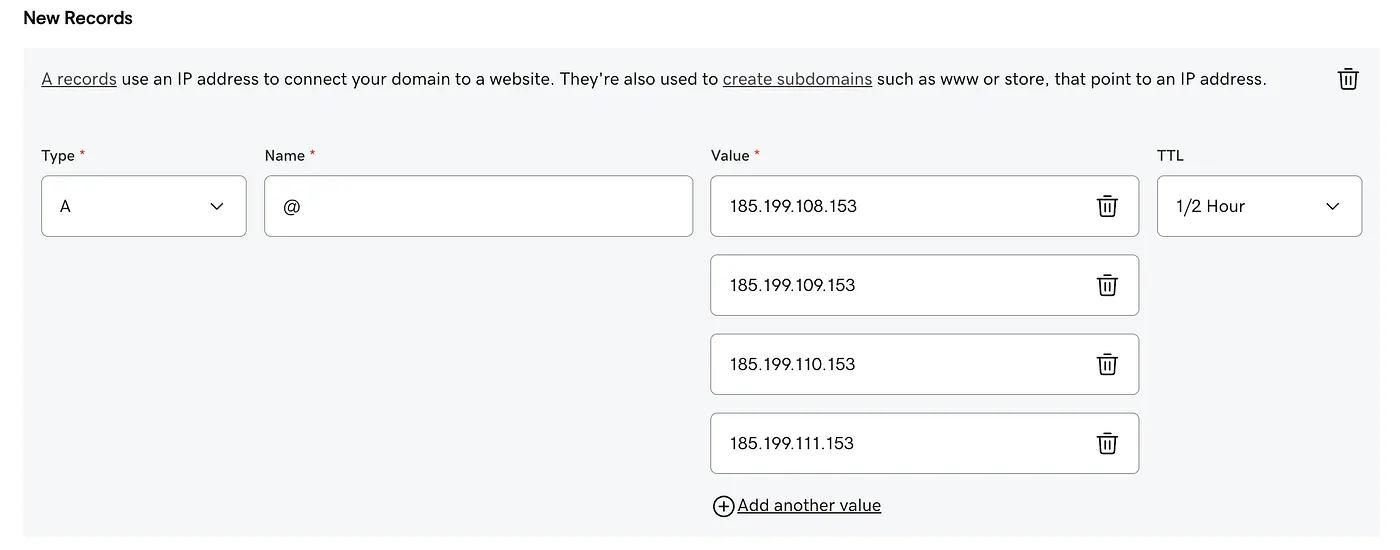Open the 'A records' help link
1400x550 pixels.
tap(79, 79)
